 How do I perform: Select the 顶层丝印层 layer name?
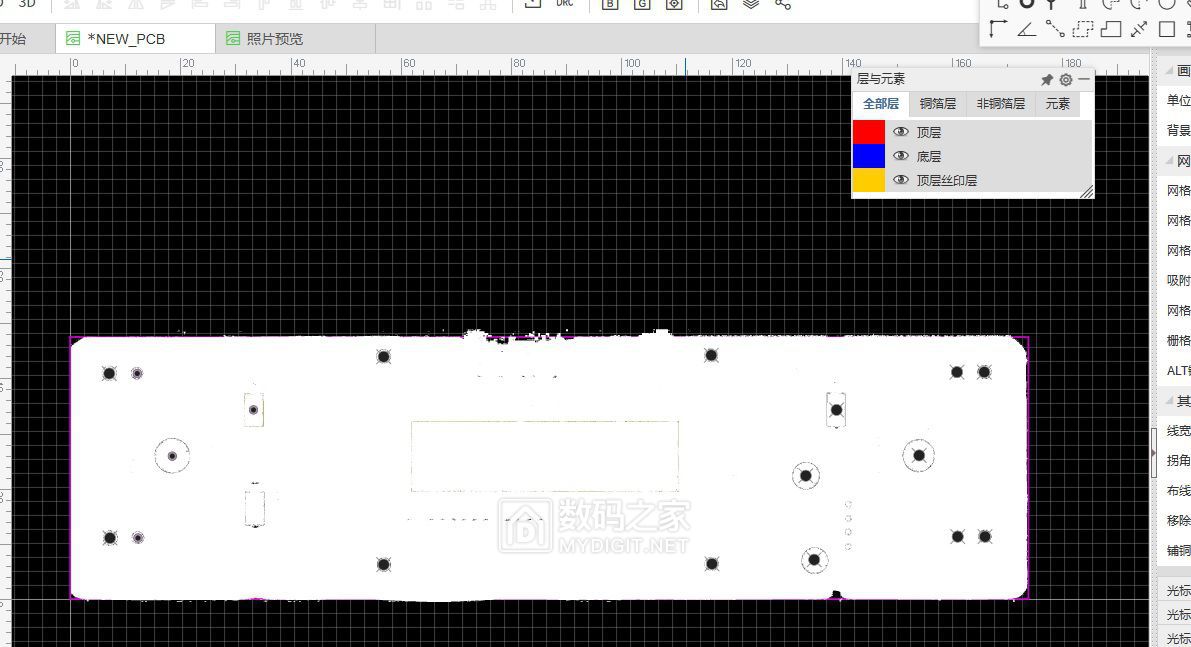point(946,181)
